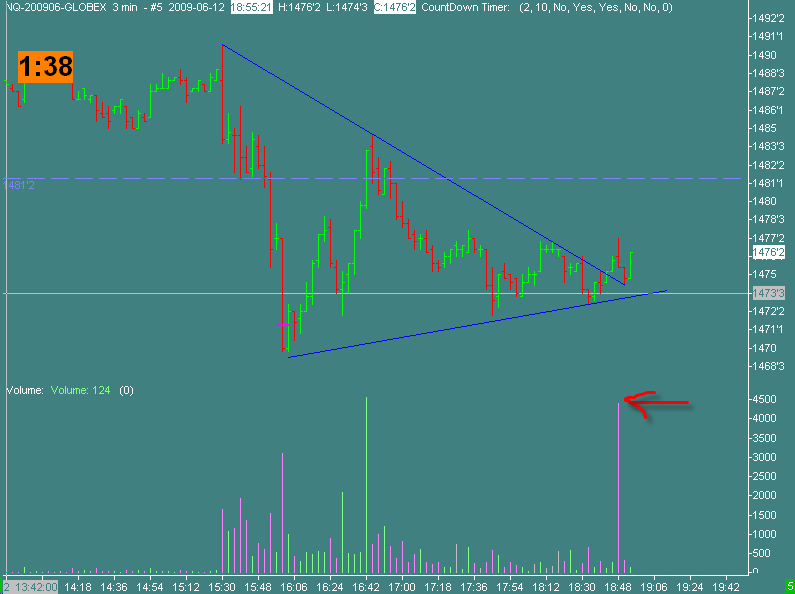Click the 1470 price axis label

pos(764,348)
